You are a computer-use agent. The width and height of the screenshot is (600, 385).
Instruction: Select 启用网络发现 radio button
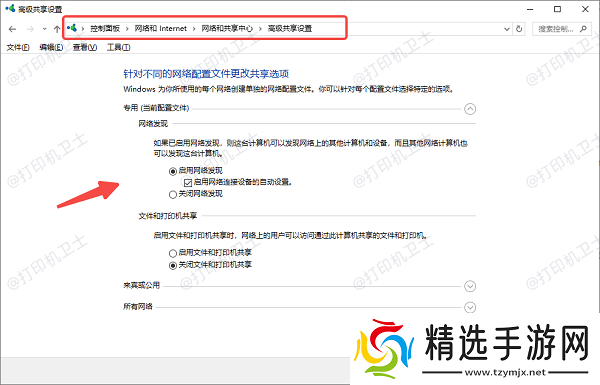click(173, 171)
